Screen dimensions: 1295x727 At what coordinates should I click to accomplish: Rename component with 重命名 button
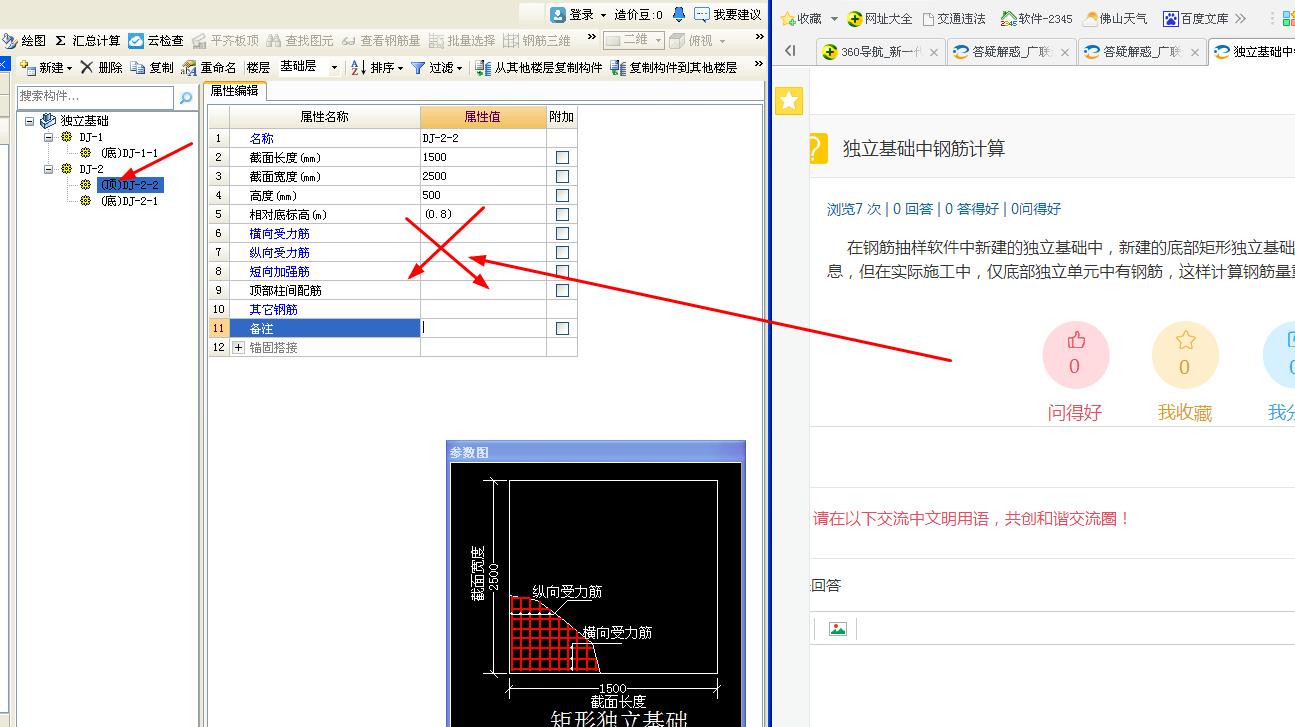click(209, 67)
